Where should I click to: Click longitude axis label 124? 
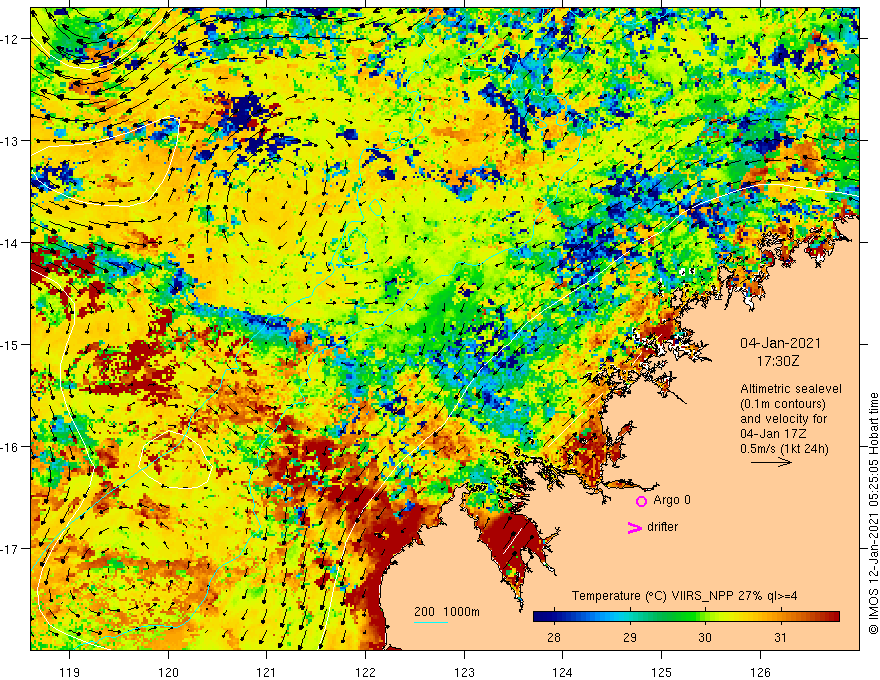click(x=563, y=672)
